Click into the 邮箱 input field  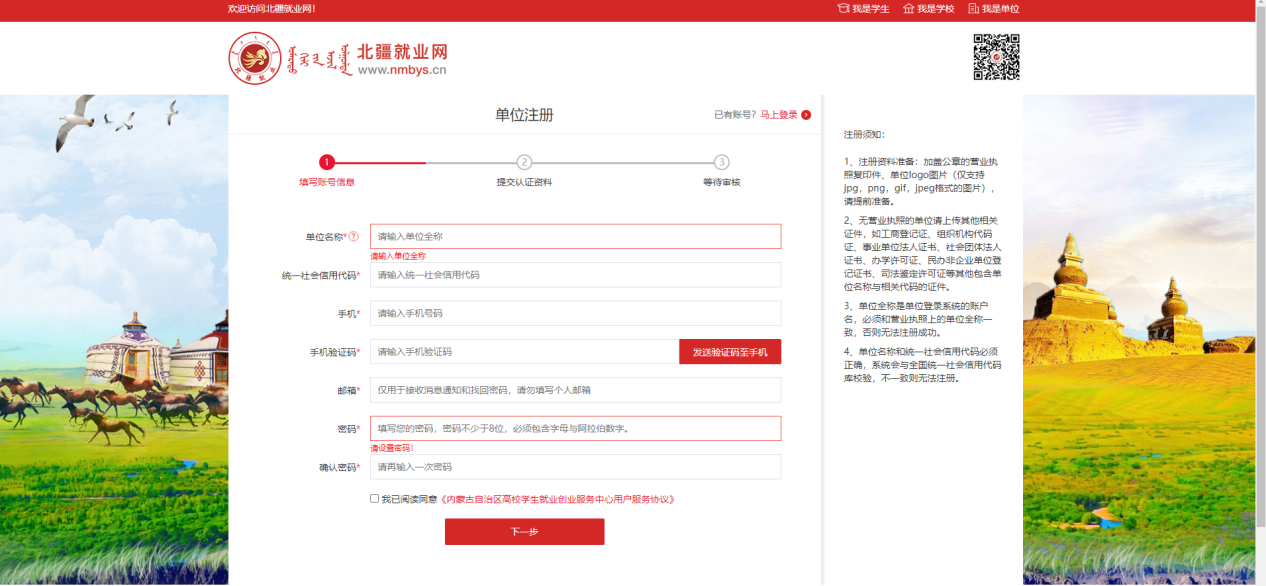tap(575, 390)
